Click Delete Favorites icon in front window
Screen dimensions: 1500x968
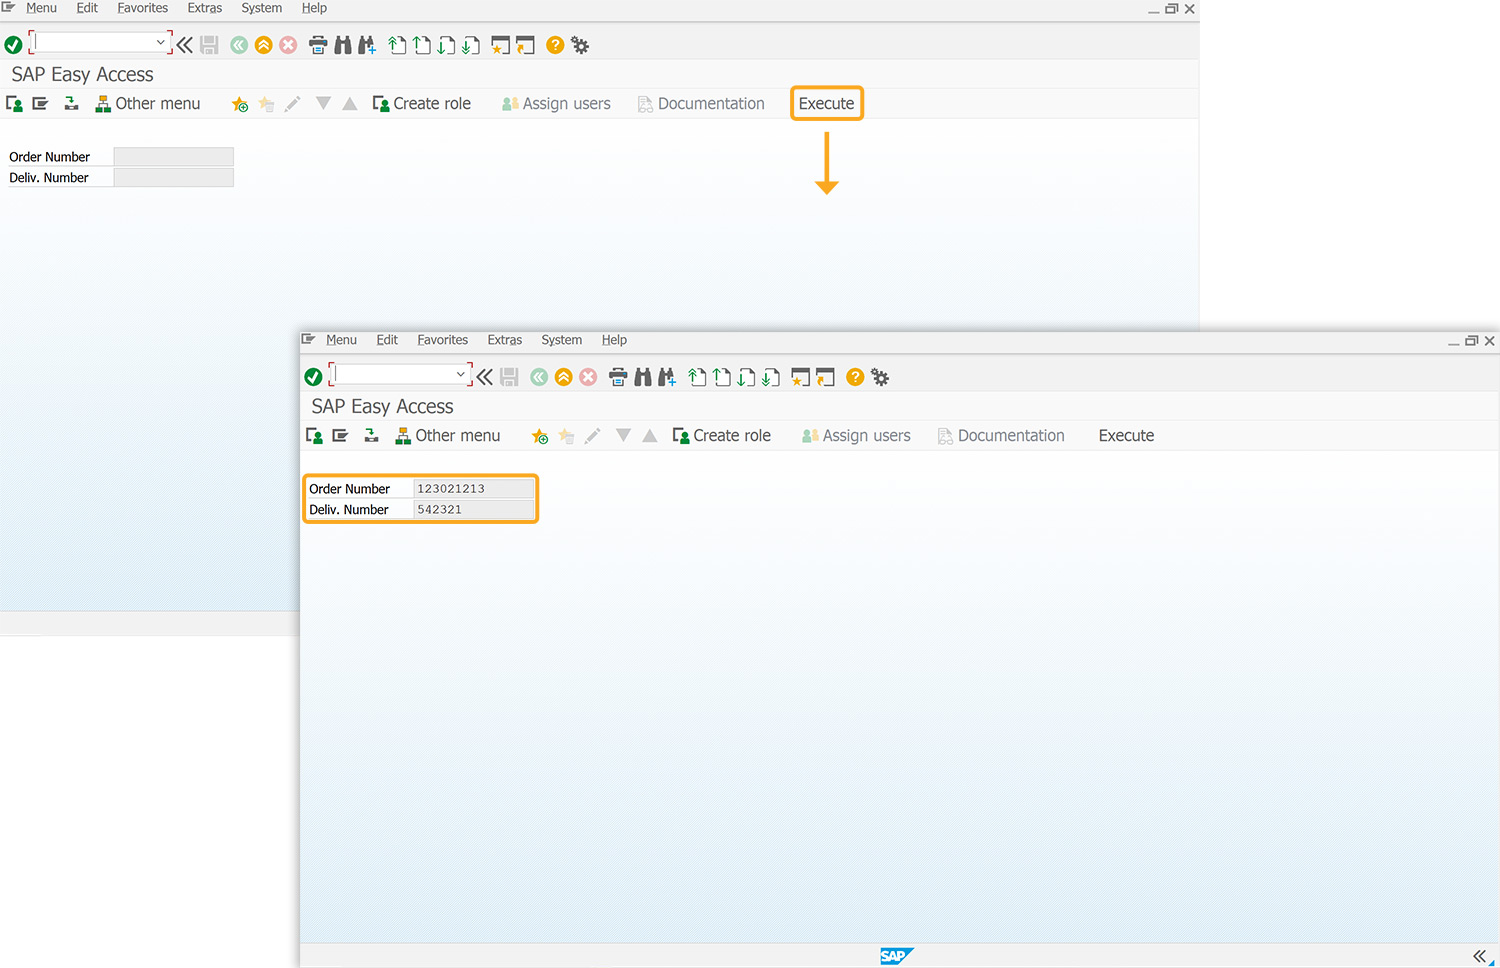[x=566, y=436]
